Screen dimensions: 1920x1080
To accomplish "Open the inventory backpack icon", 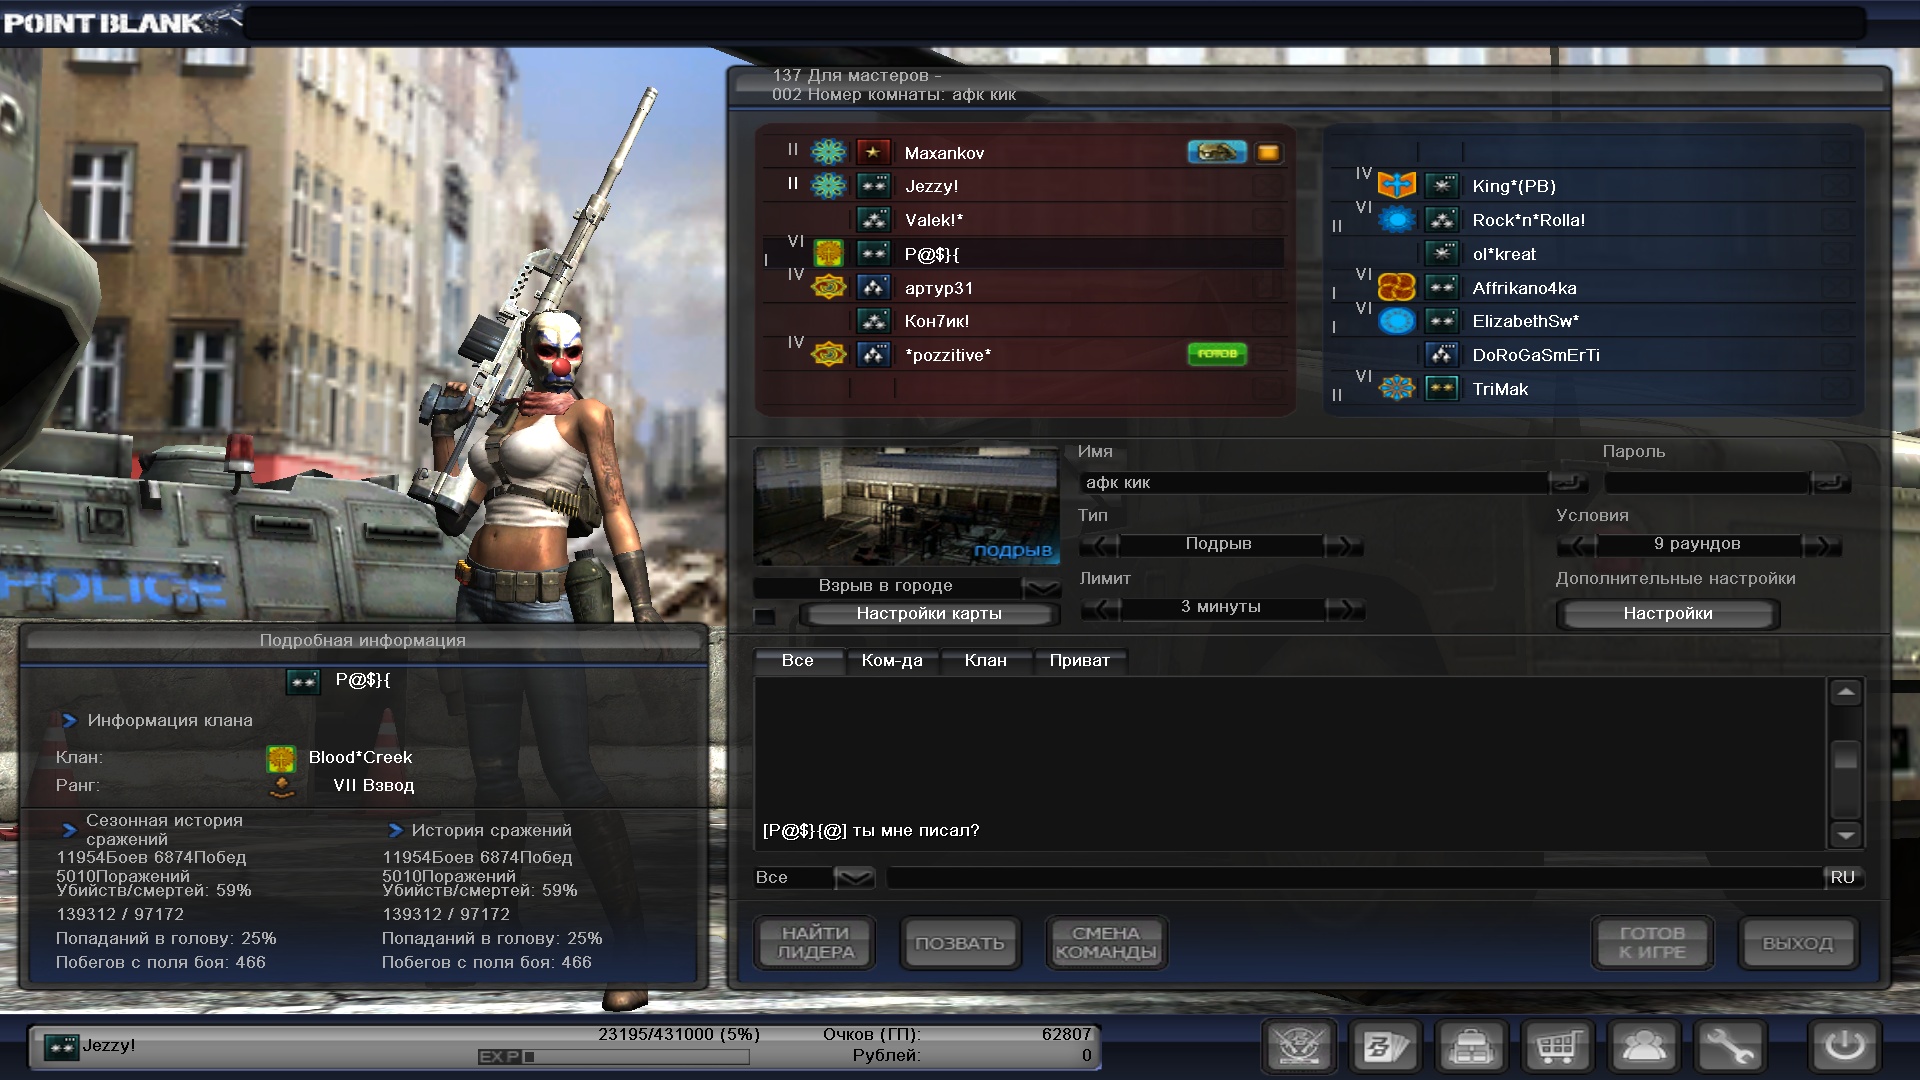I will 1471,1047.
